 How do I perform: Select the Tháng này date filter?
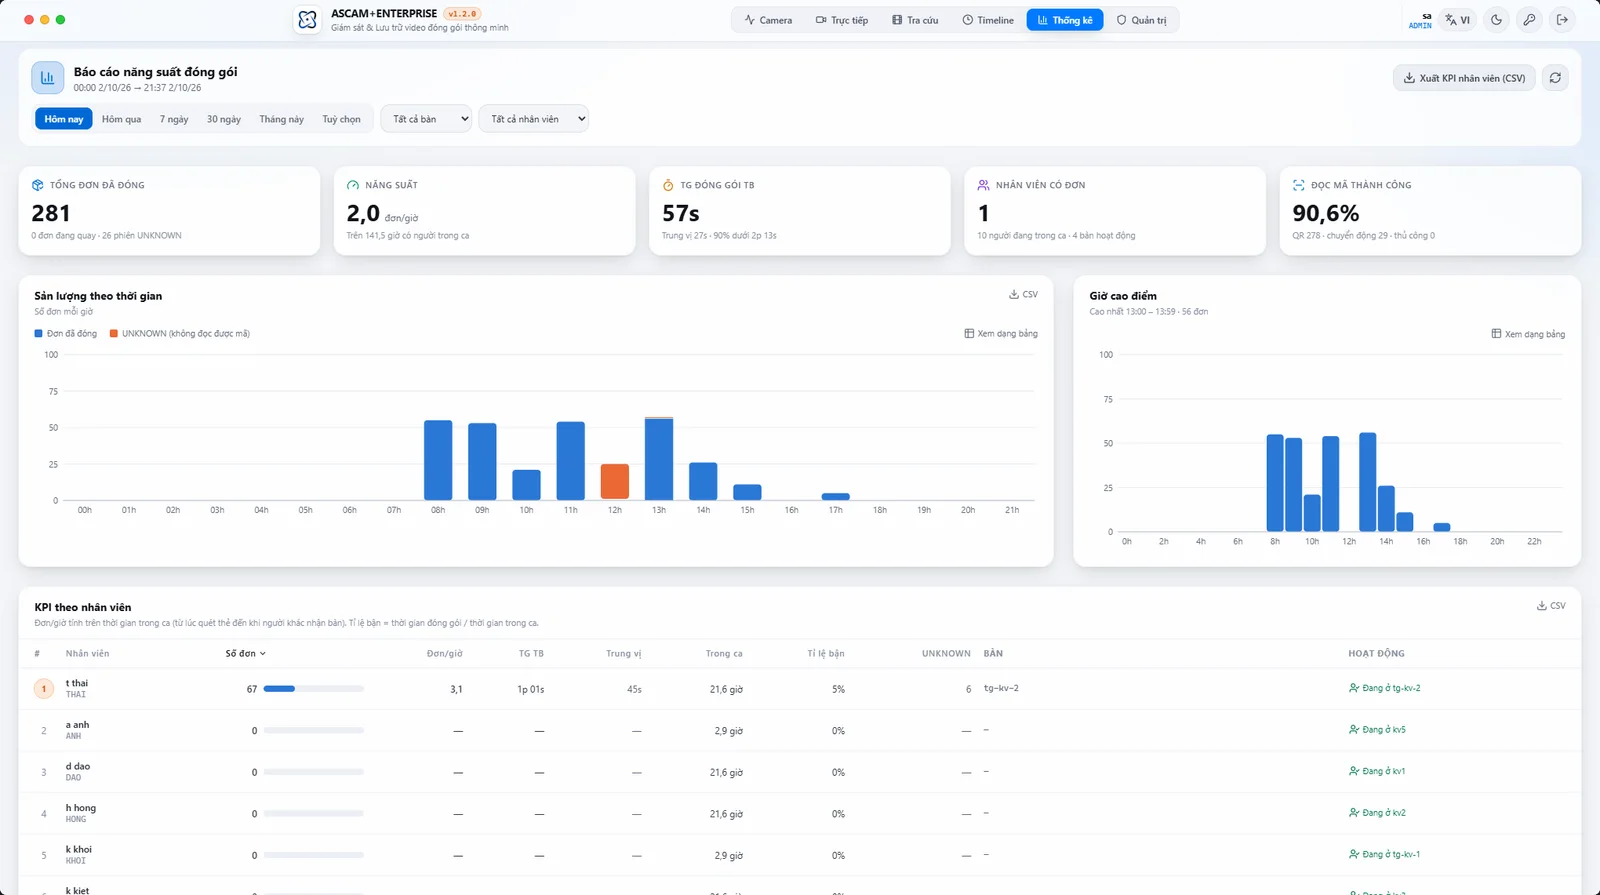(x=281, y=119)
